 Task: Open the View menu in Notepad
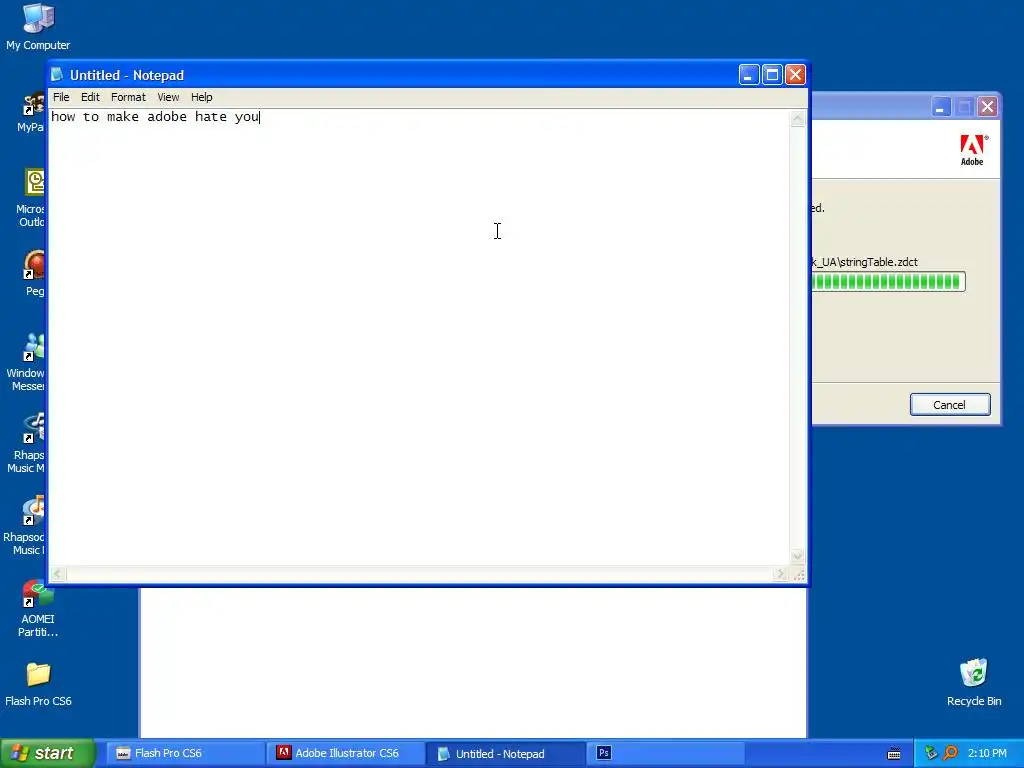tap(168, 97)
